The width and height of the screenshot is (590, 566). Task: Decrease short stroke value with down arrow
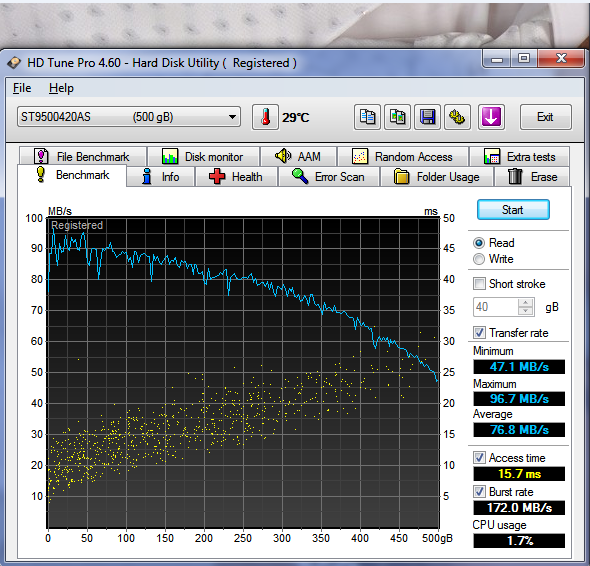[x=526, y=311]
